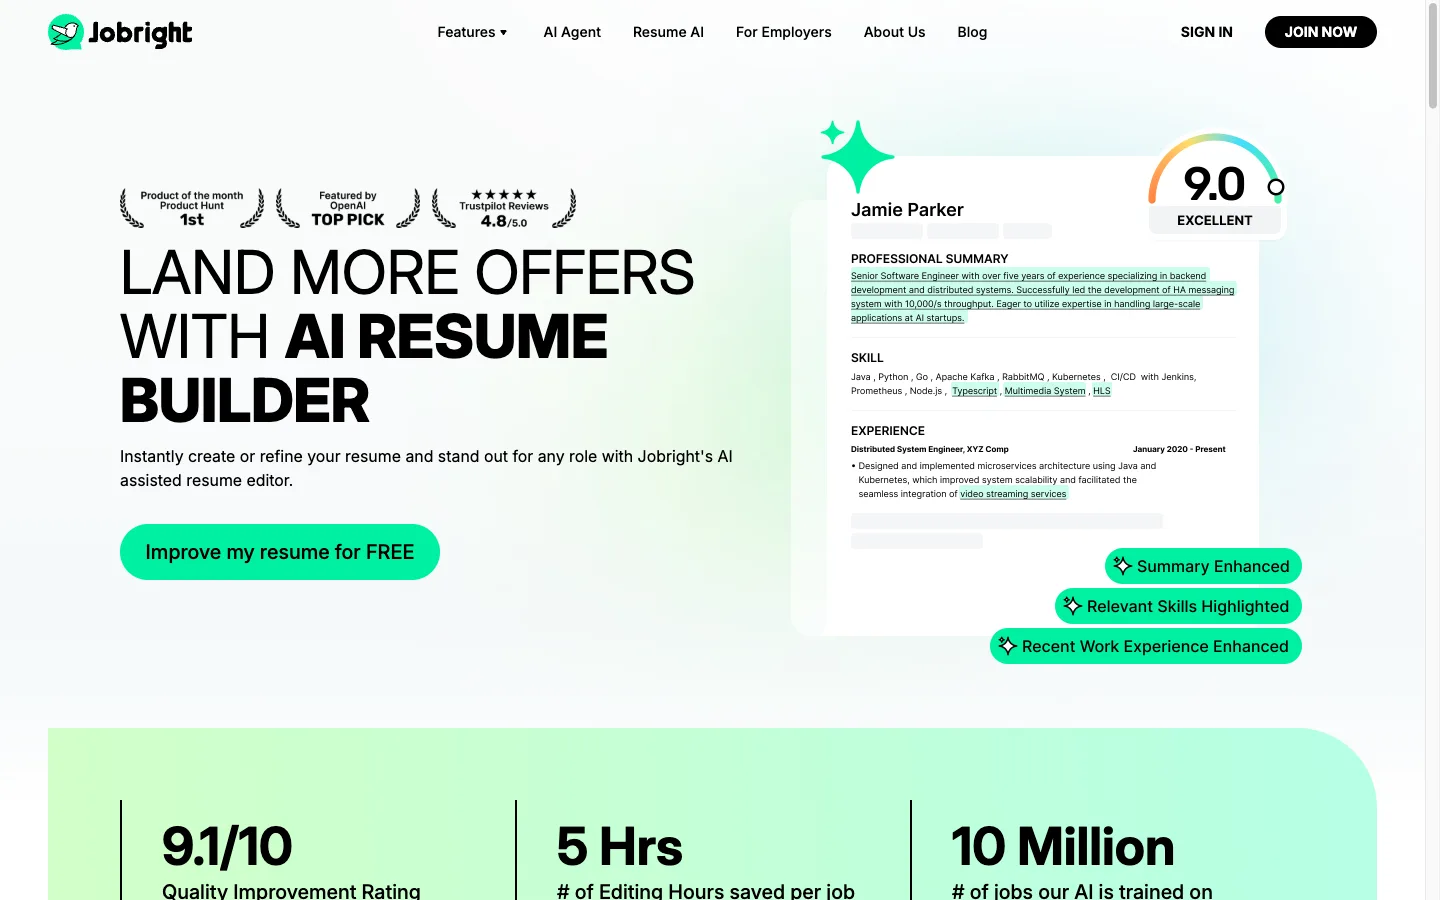Click sparkle icon in Relevant Skills Highlighted tag
The image size is (1440, 900).
(1072, 606)
